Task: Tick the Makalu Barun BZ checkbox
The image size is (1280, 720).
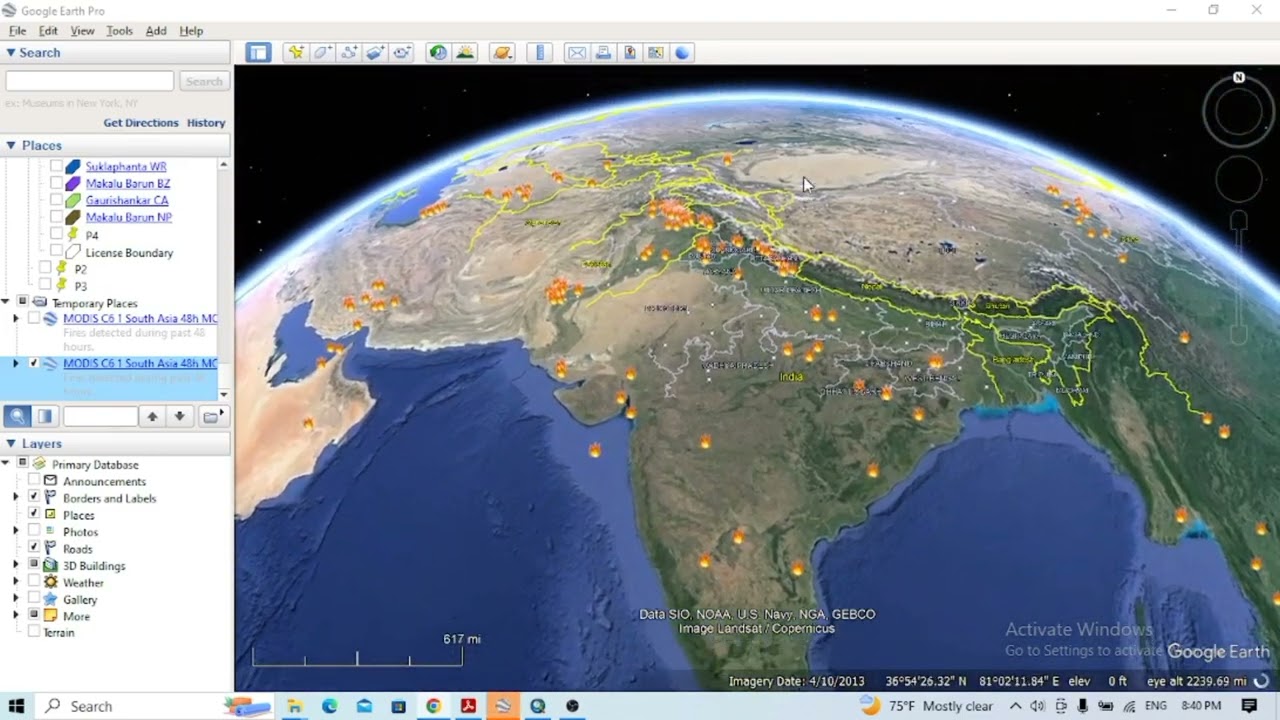Action: pos(57,184)
